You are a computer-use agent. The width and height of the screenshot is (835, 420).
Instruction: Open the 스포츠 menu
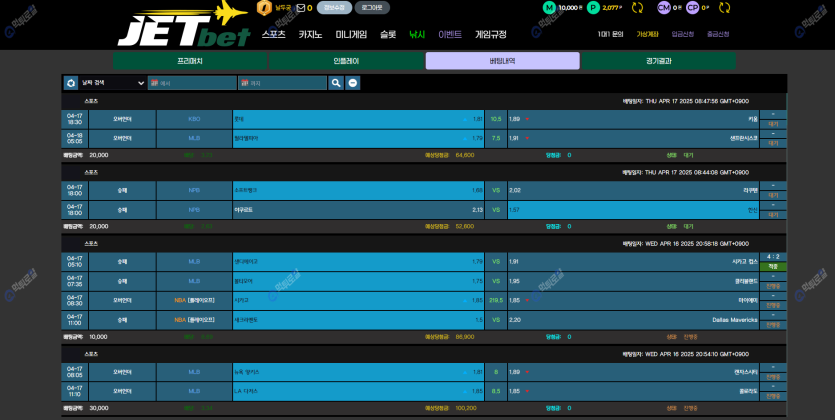273,34
